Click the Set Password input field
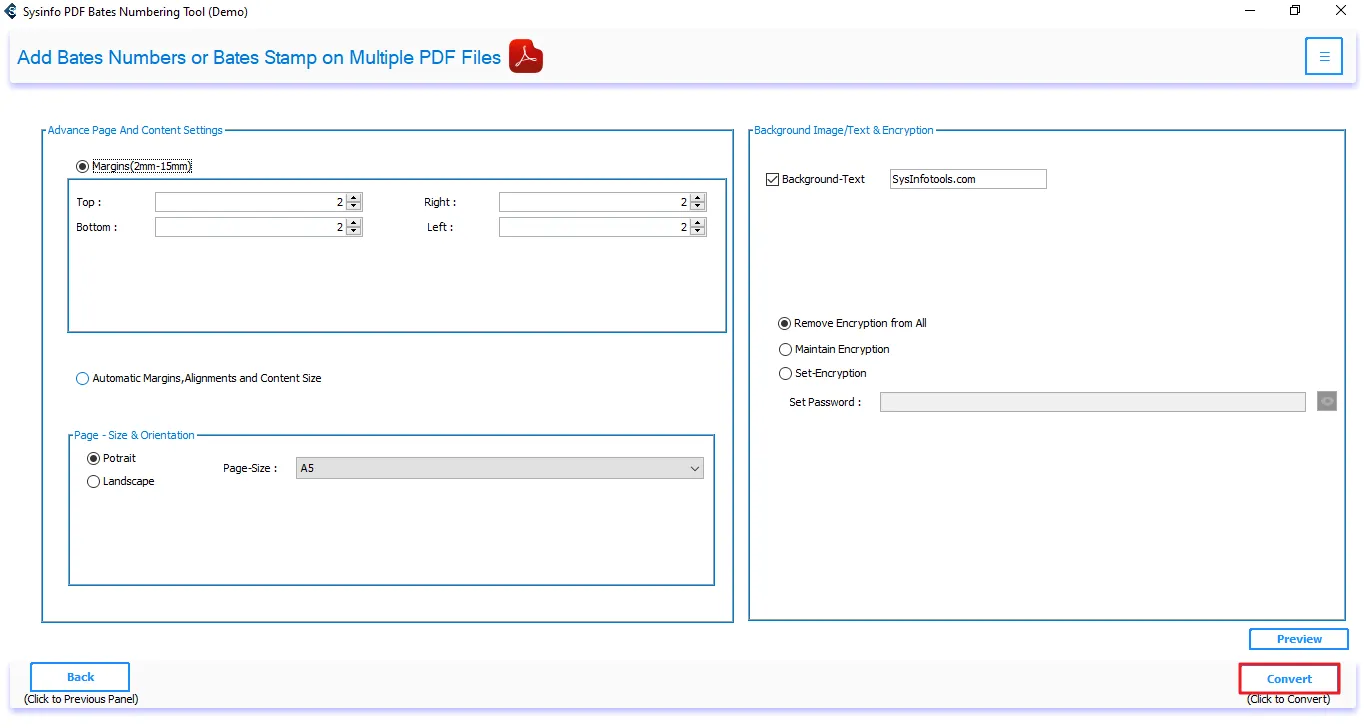 [x=1093, y=402]
